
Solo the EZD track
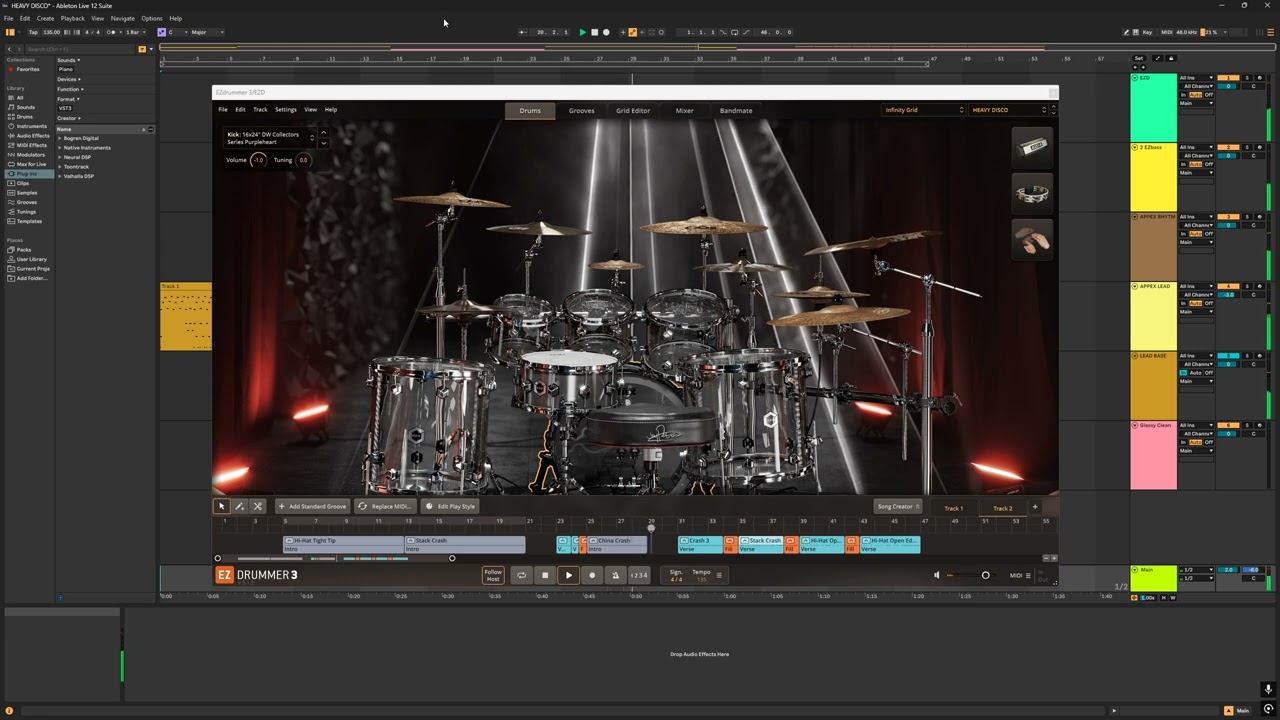click(1248, 77)
